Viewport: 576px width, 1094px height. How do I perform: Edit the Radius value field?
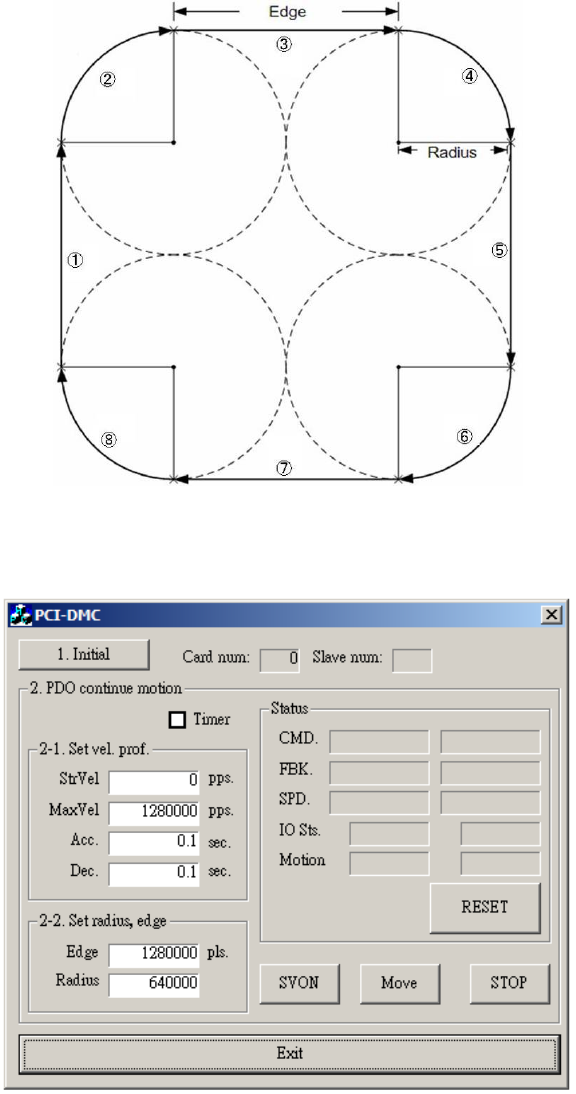(x=154, y=984)
